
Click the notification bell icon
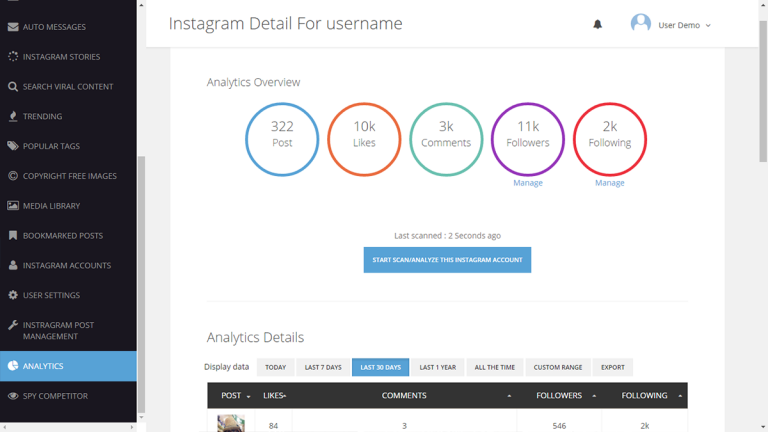pos(598,24)
